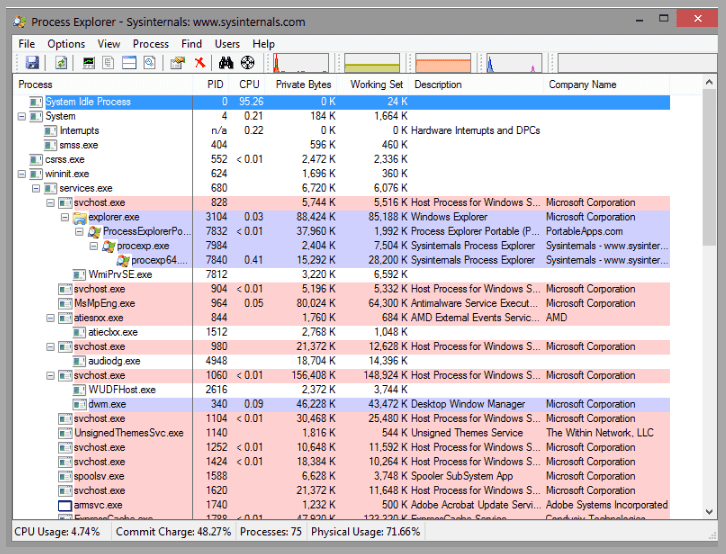Click the binoculars Find icon
The width and height of the screenshot is (726, 554).
[x=226, y=63]
